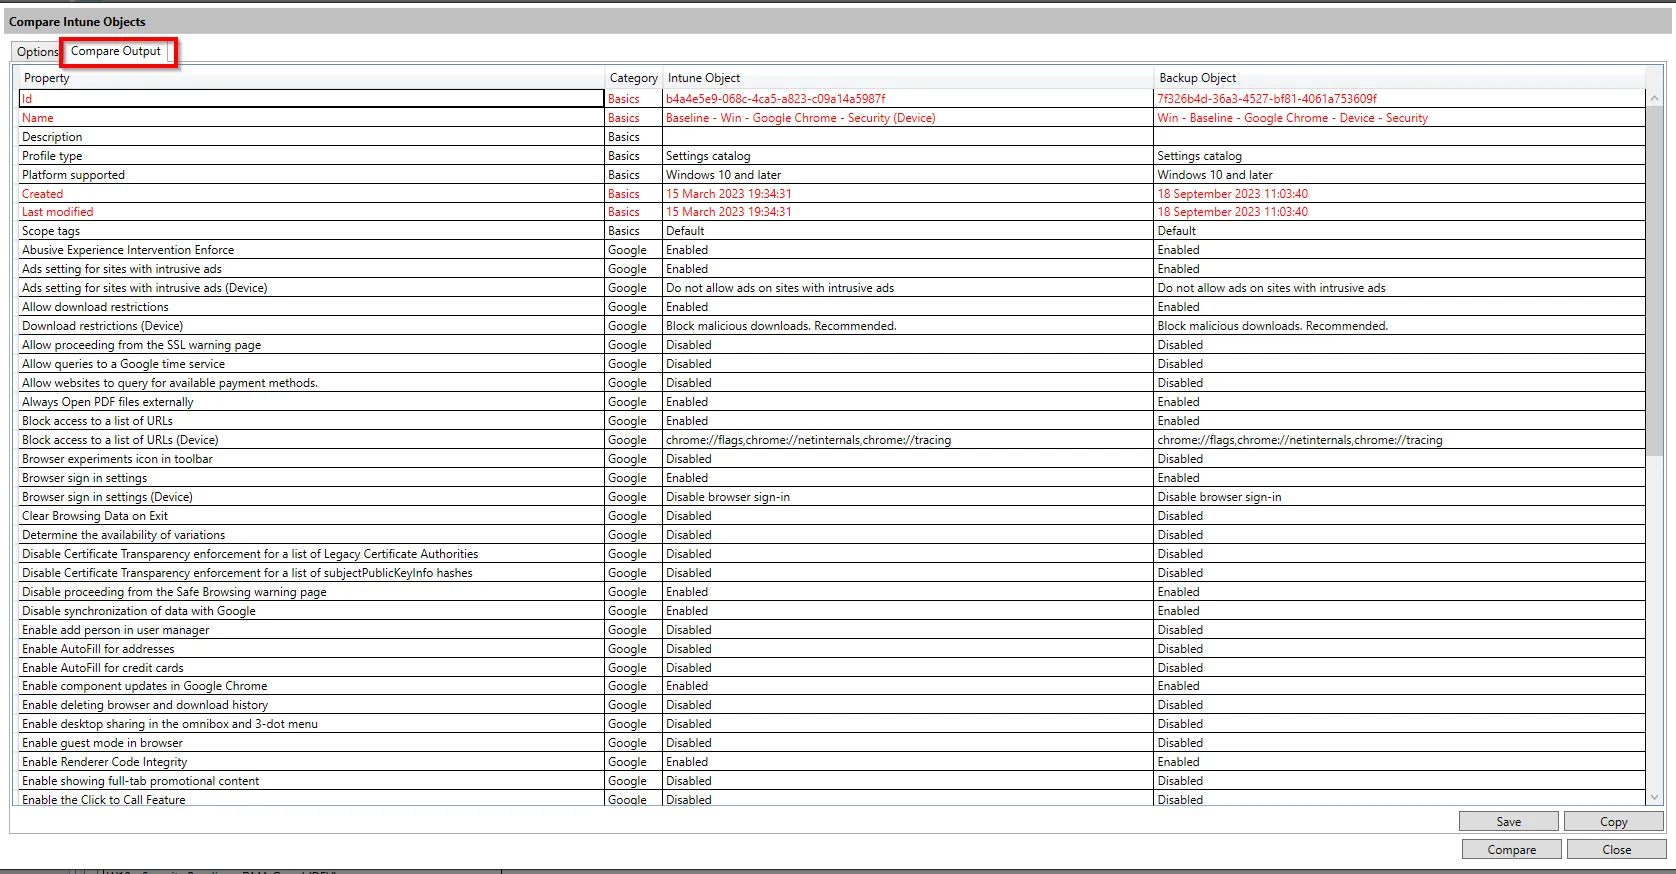Click 'Ads setting for sites with intrusive ads (Device)'

pyautogui.click(x=145, y=288)
